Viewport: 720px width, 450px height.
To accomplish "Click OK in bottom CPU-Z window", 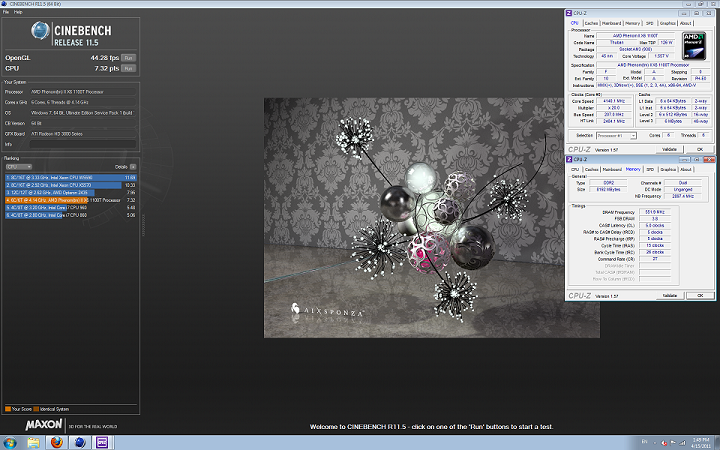I will coord(700,296).
